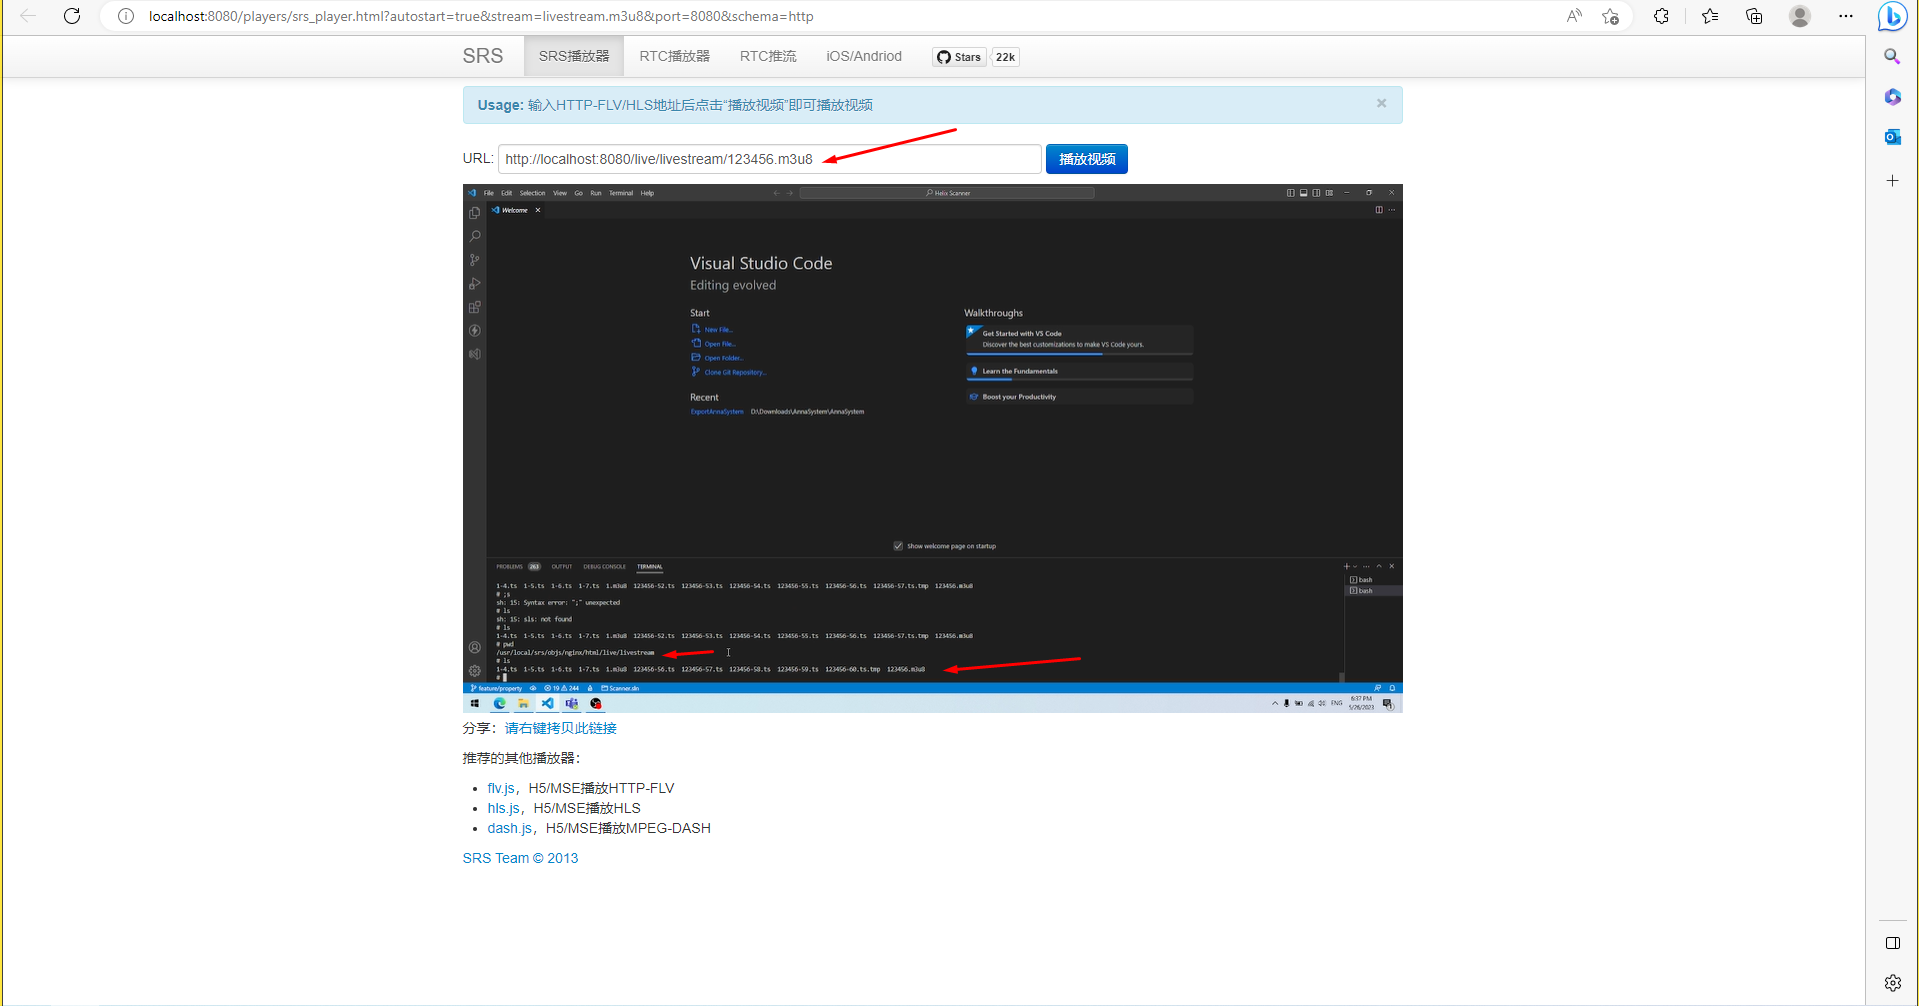The height and width of the screenshot is (1006, 1919).
Task: Open terminal panel views and more actions ellipsis
Action: pyautogui.click(x=1366, y=566)
